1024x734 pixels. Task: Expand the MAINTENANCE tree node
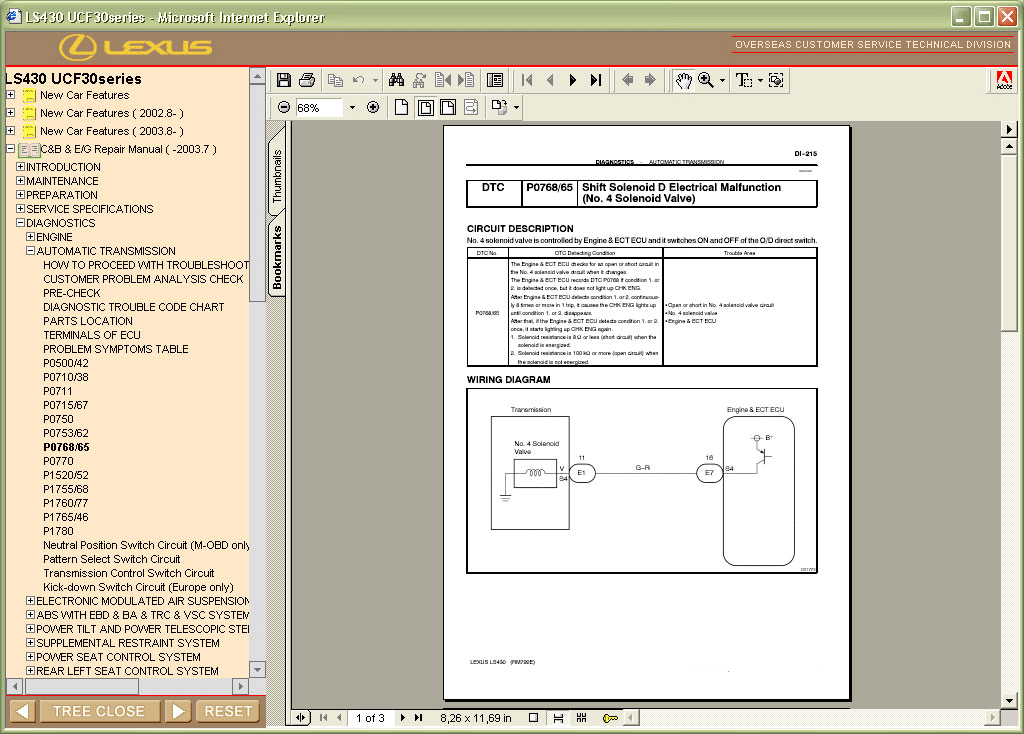pos(20,181)
